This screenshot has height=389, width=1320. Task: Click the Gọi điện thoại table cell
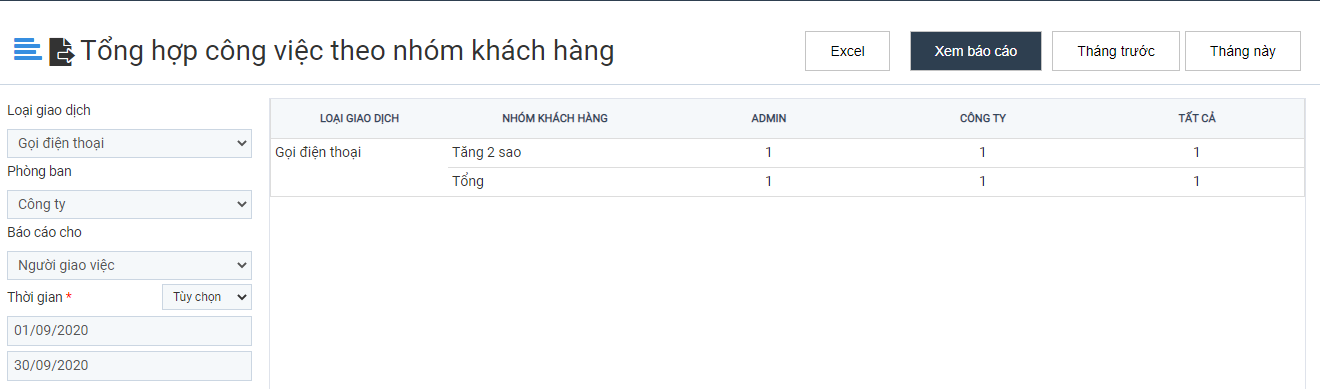point(318,152)
